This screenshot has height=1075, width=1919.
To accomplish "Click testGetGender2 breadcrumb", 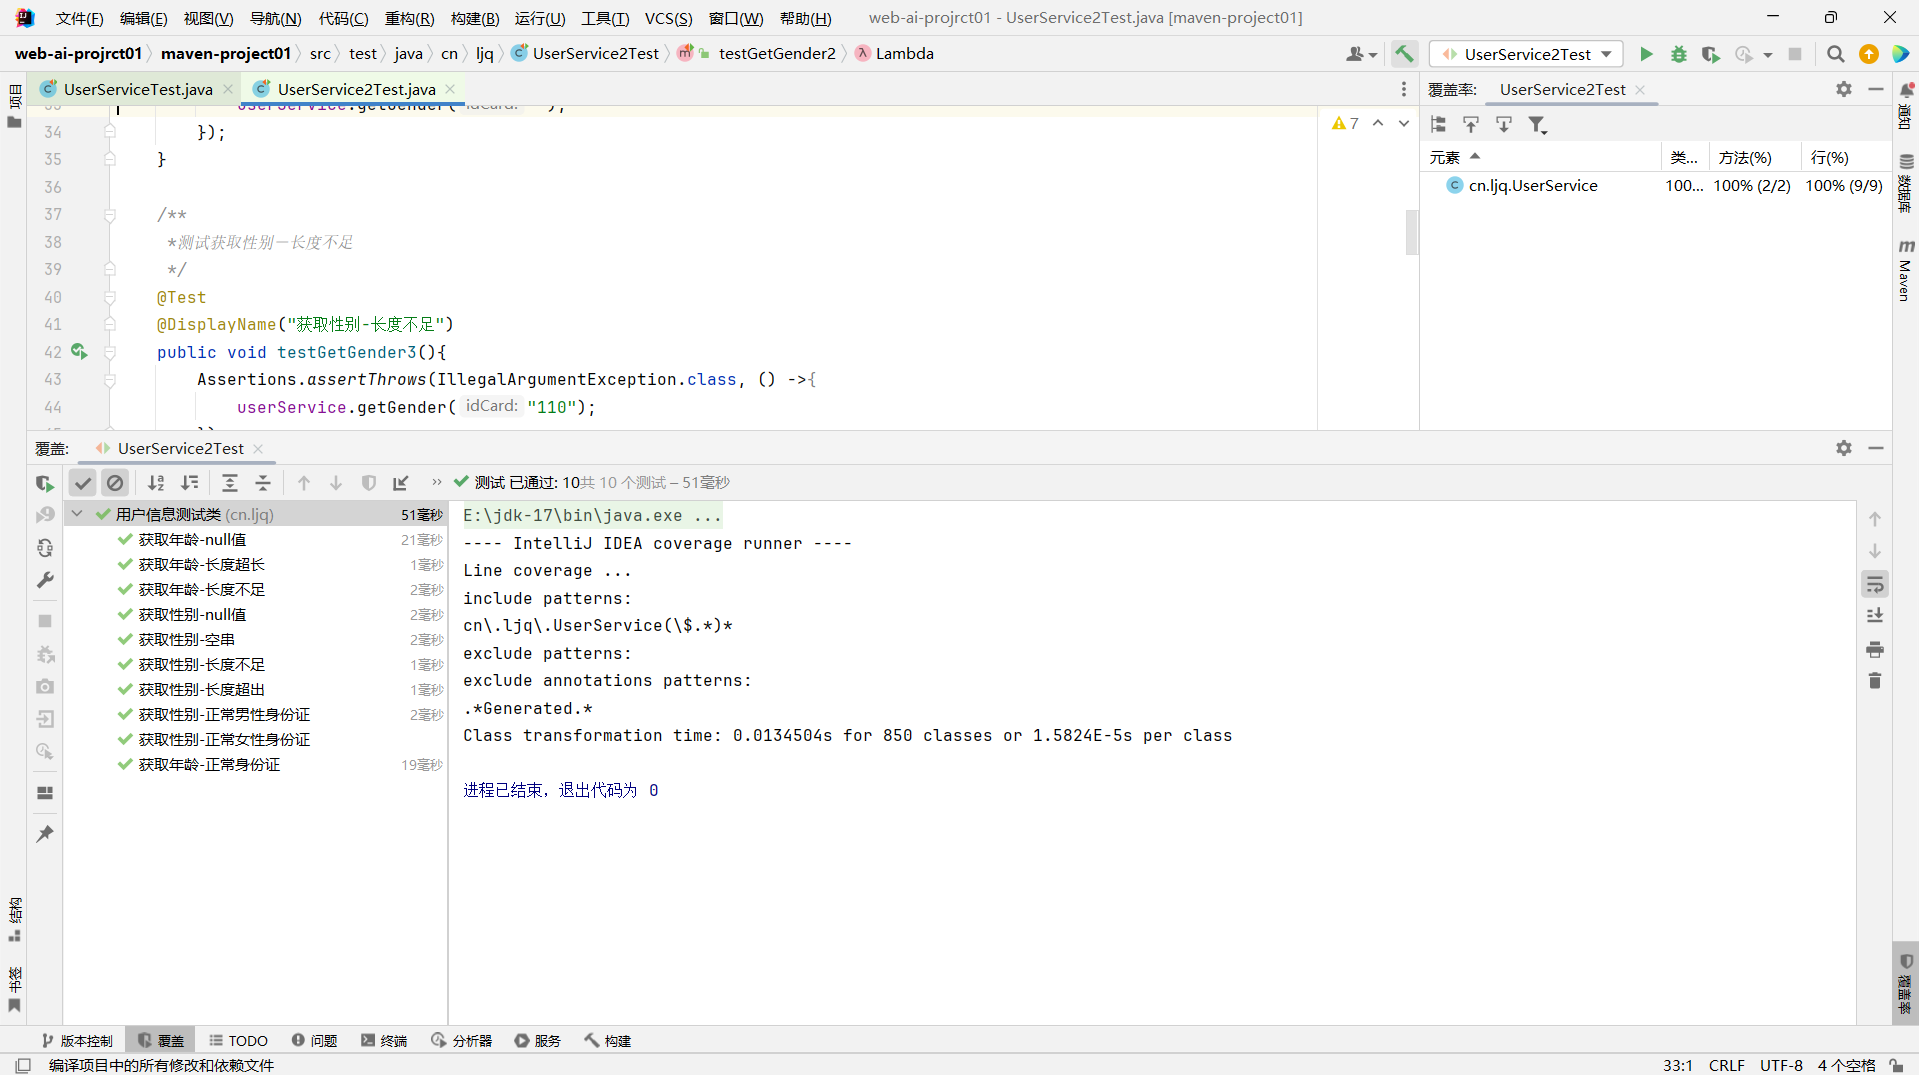I will click(x=777, y=54).
